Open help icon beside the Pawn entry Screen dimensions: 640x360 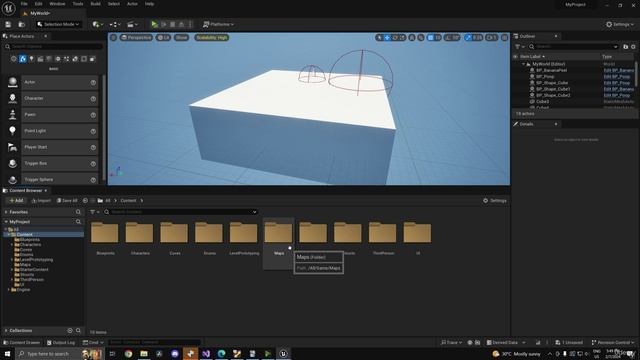click(x=93, y=115)
